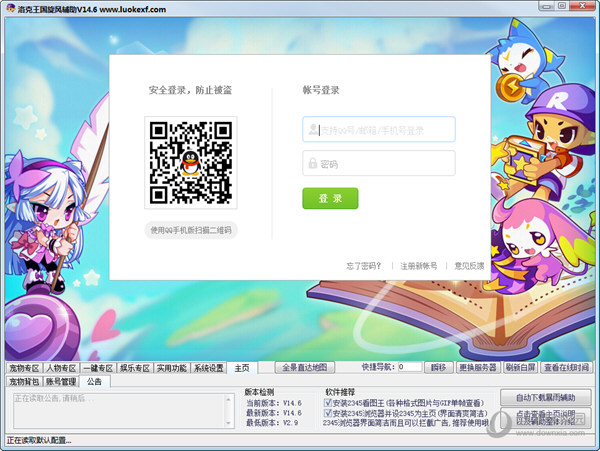Switch to the 人物专区 tab

61,368
